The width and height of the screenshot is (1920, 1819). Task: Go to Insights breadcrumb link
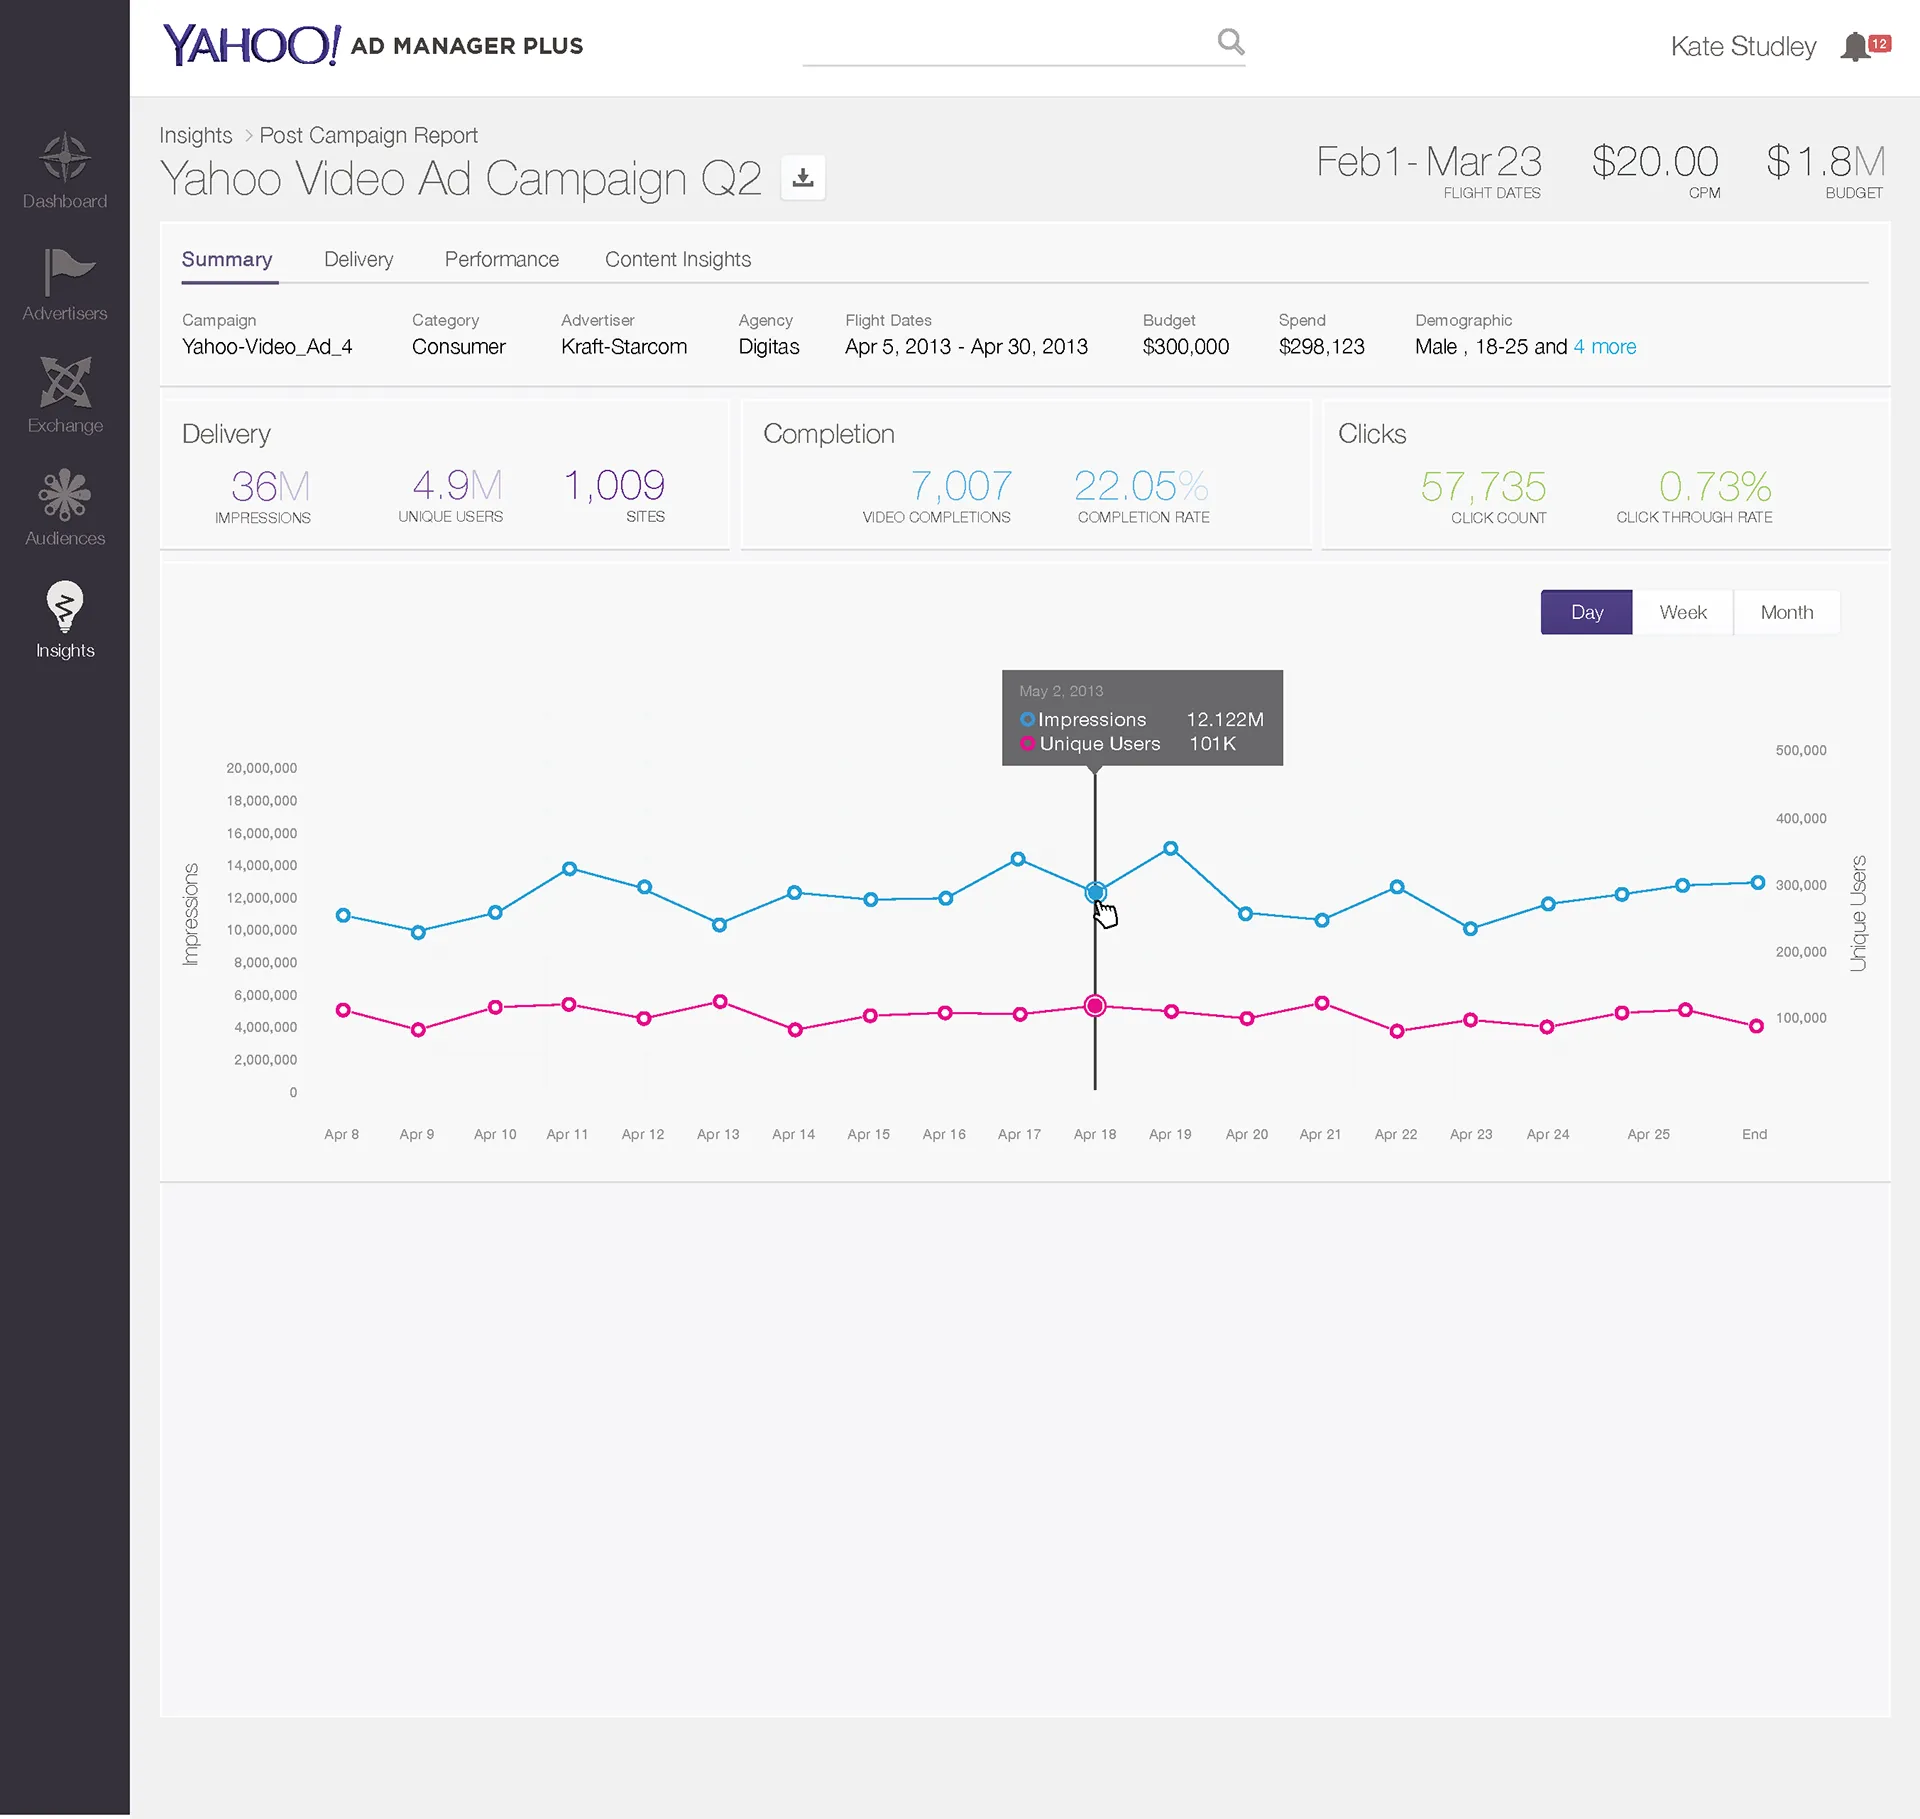pyautogui.click(x=196, y=135)
